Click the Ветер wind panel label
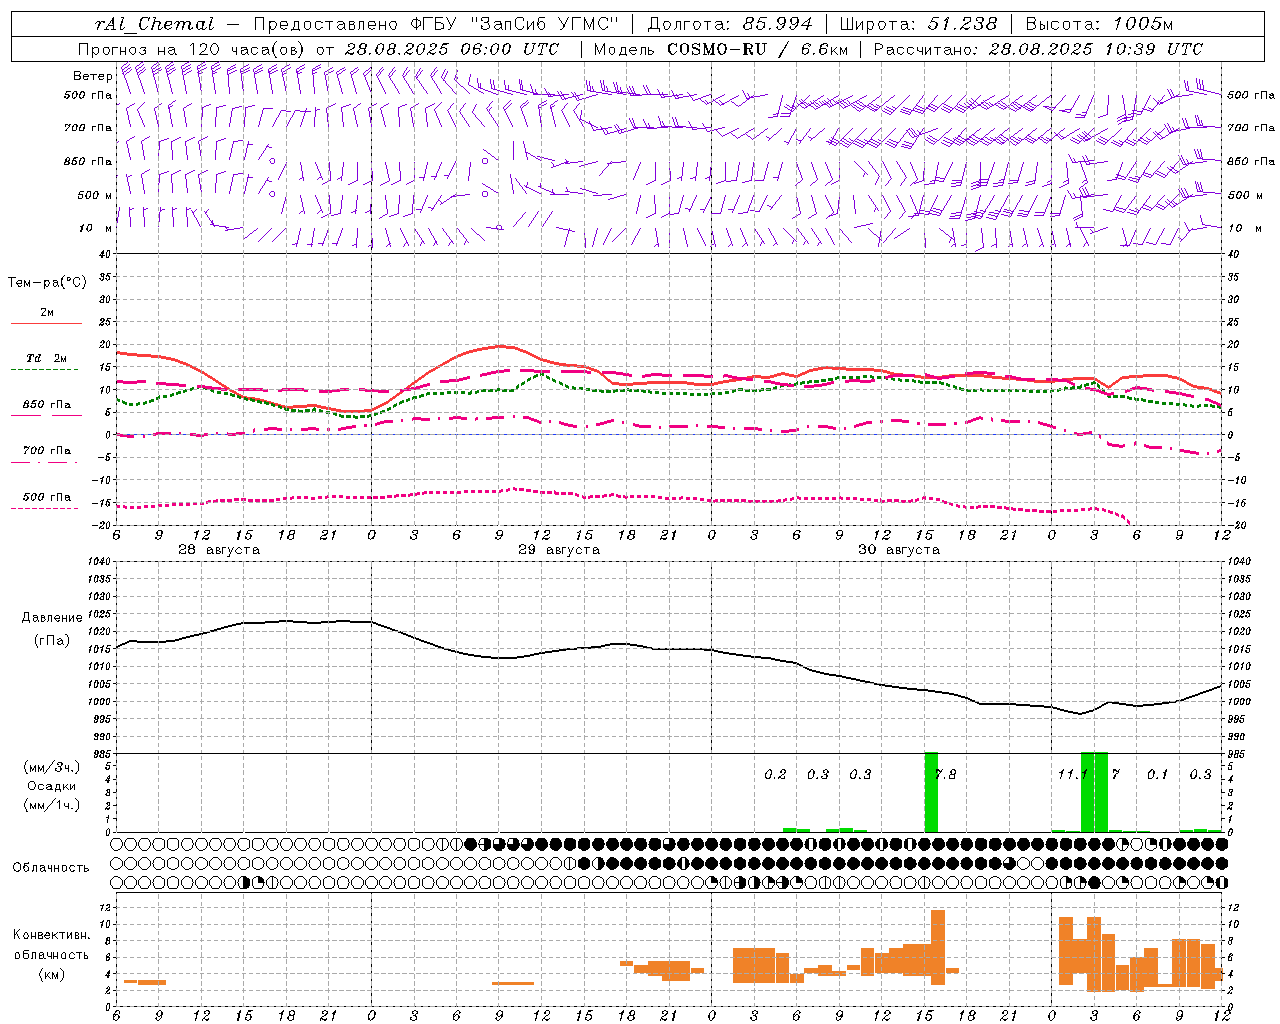 [x=92, y=76]
